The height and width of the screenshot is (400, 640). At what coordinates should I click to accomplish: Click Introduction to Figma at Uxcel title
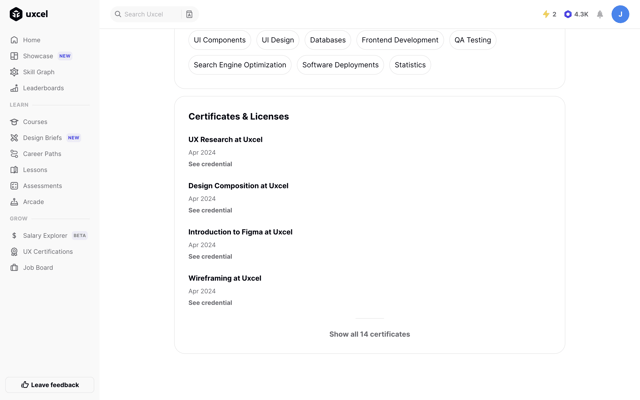point(240,232)
